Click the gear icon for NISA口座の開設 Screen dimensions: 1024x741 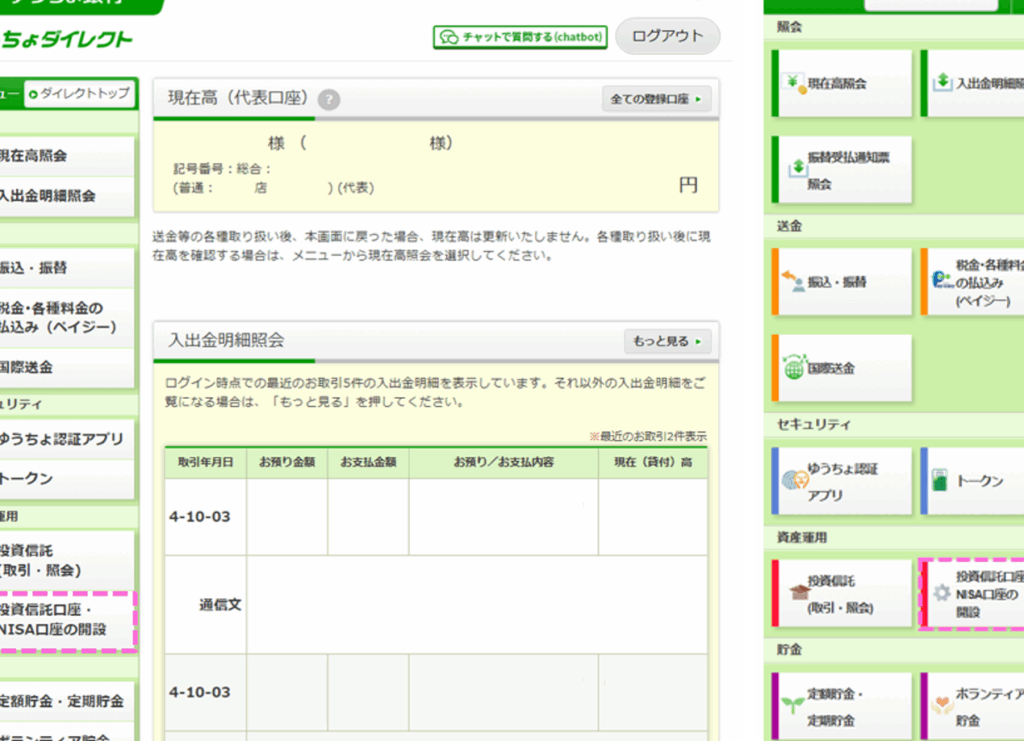coord(940,593)
